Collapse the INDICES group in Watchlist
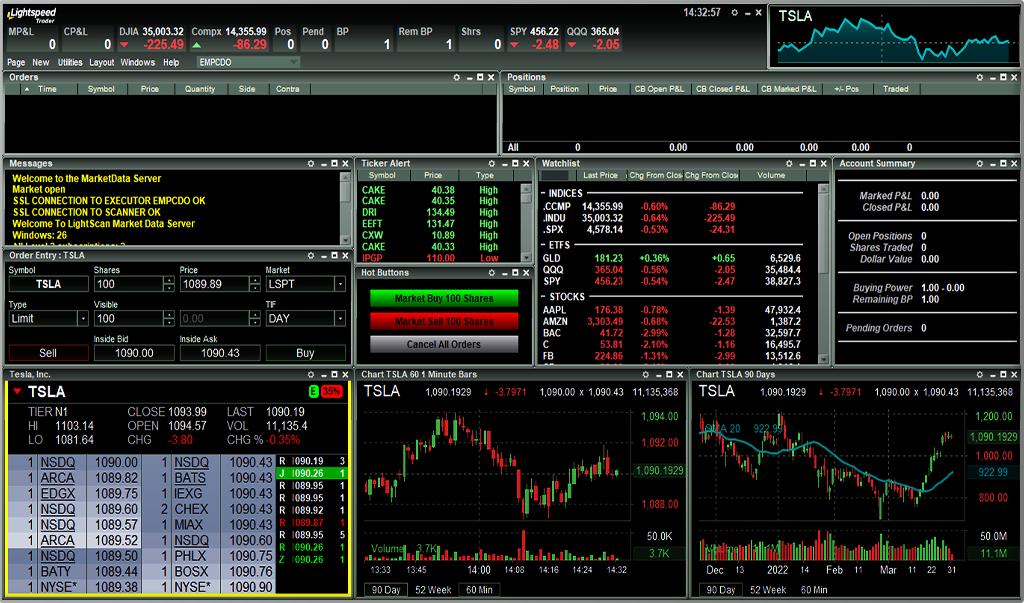Viewport: 1024px width, 603px height. pos(543,193)
